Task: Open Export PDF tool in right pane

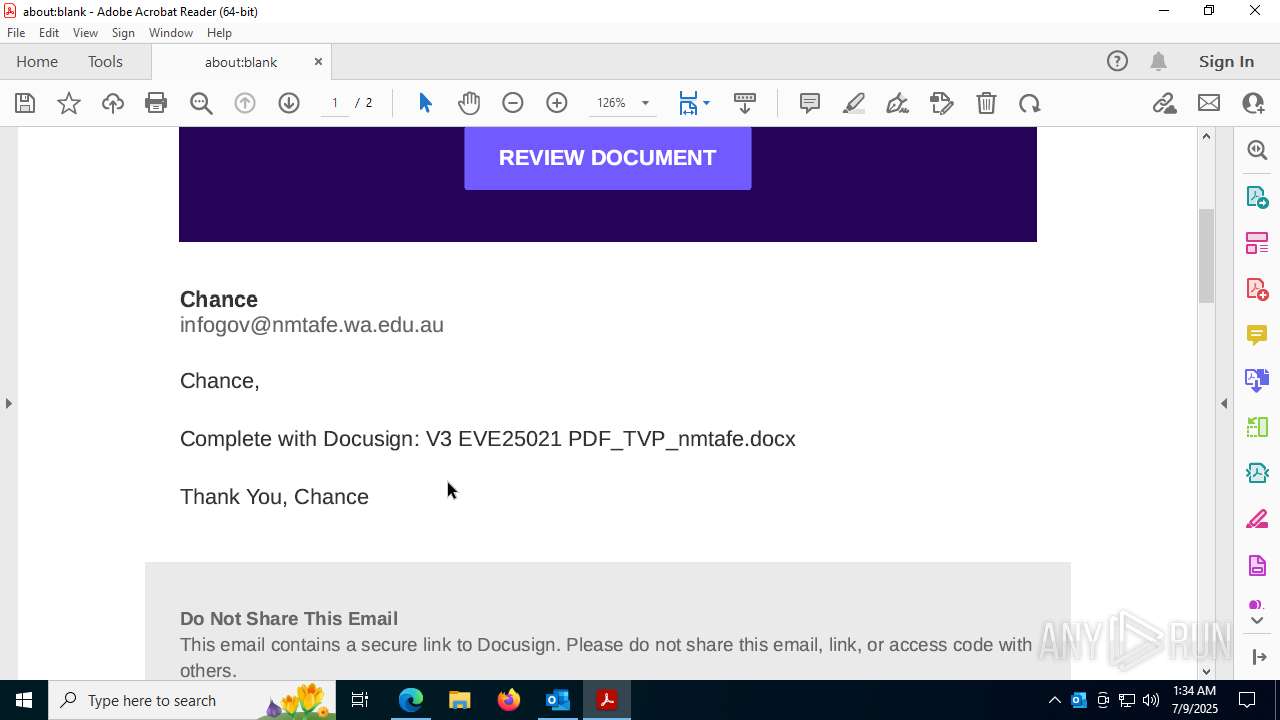Action: (x=1257, y=196)
